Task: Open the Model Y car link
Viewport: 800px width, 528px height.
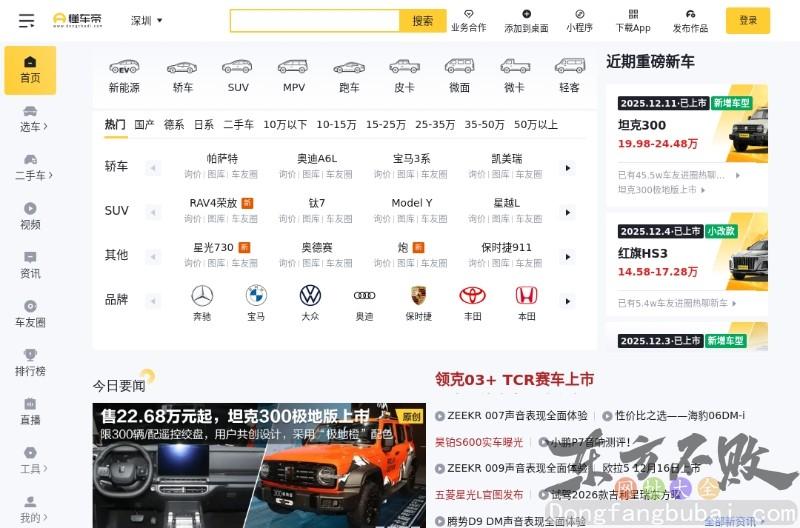Action: tap(412, 203)
